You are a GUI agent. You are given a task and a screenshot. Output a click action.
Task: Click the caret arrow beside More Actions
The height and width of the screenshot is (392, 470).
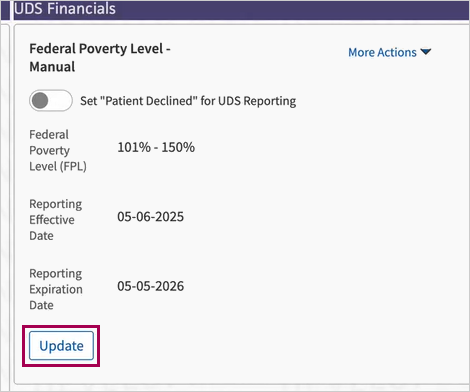pyautogui.click(x=426, y=52)
